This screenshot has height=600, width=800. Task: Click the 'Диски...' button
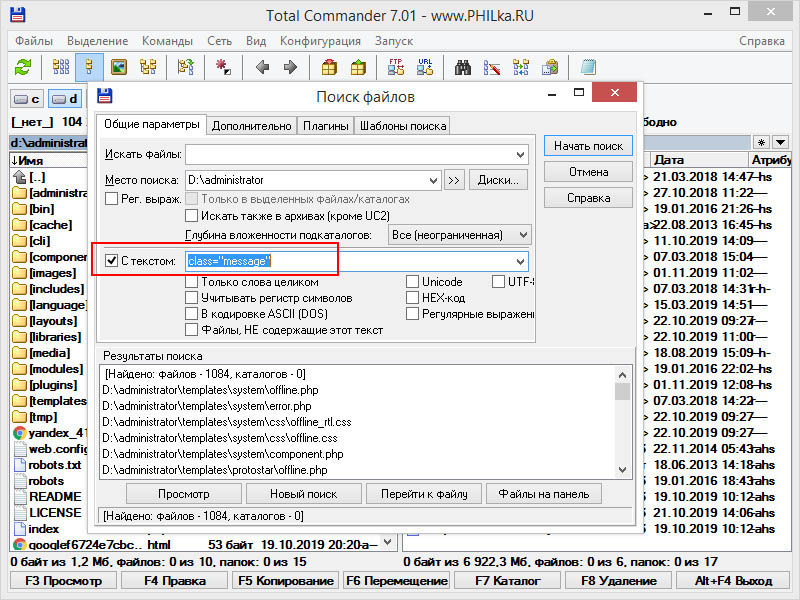498,180
